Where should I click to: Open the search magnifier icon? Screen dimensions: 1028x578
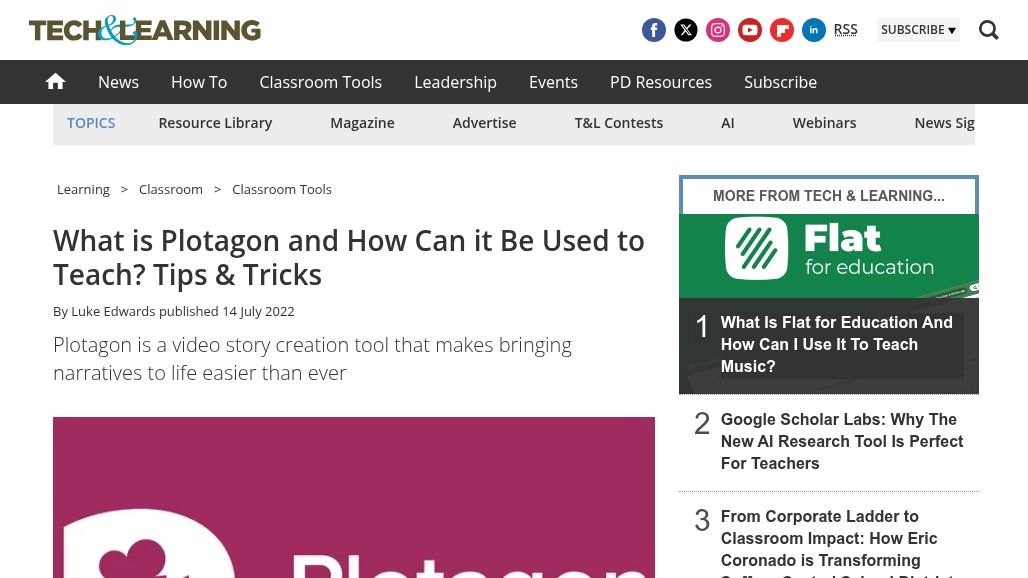click(989, 30)
